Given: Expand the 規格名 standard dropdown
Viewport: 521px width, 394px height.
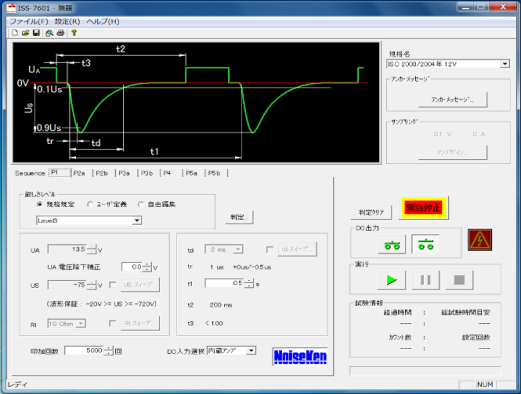Looking at the screenshot, I should click(505, 64).
